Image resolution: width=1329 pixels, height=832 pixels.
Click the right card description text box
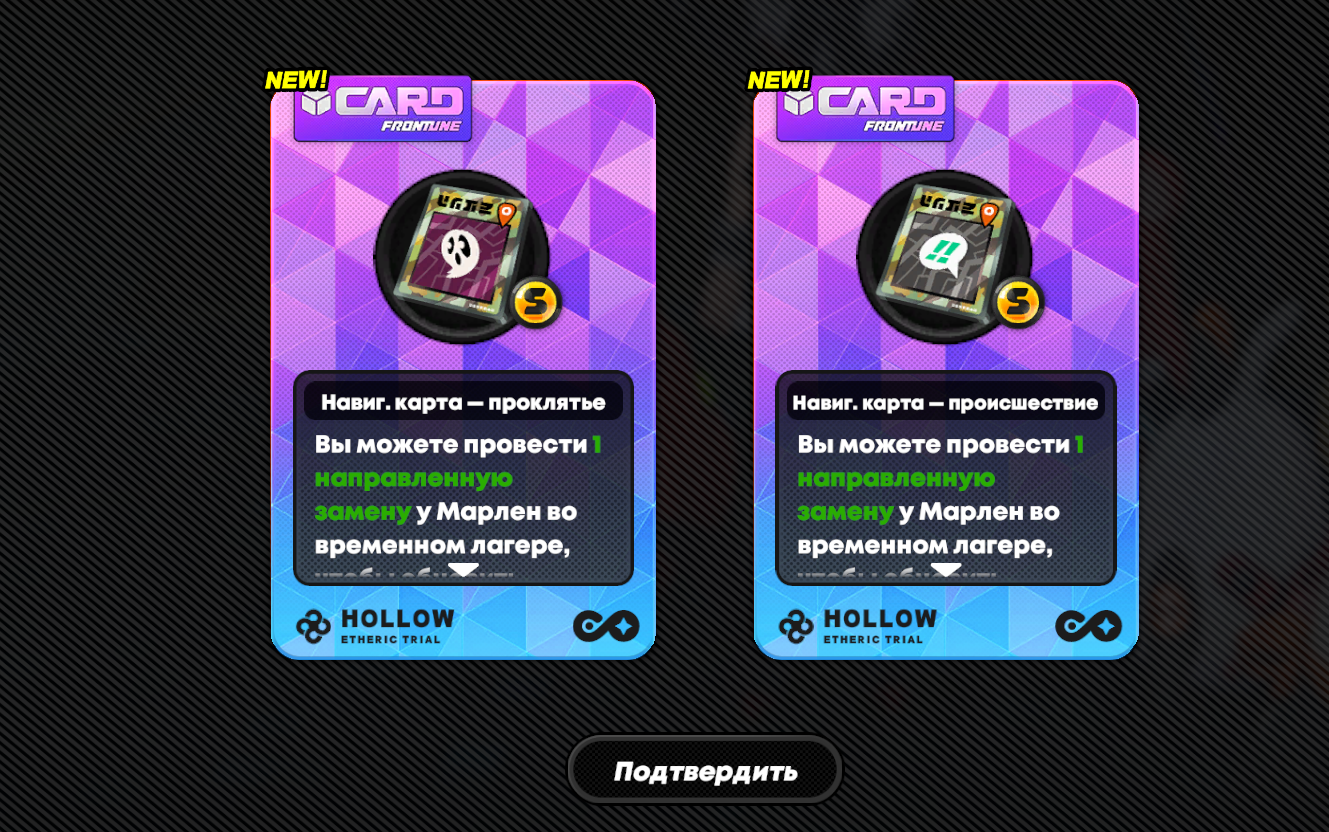pyautogui.click(x=946, y=478)
